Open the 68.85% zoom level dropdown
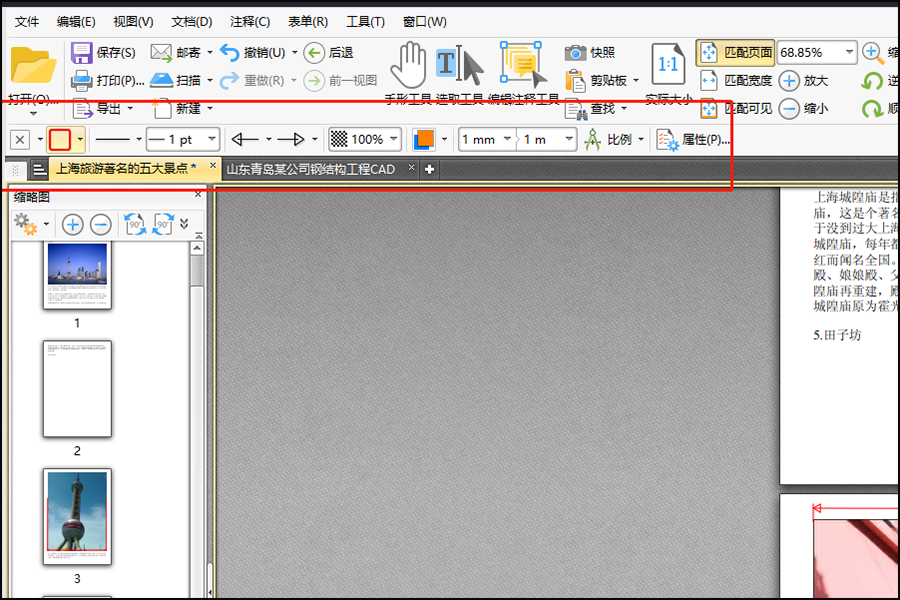Viewport: 900px width, 600px height. coord(849,52)
